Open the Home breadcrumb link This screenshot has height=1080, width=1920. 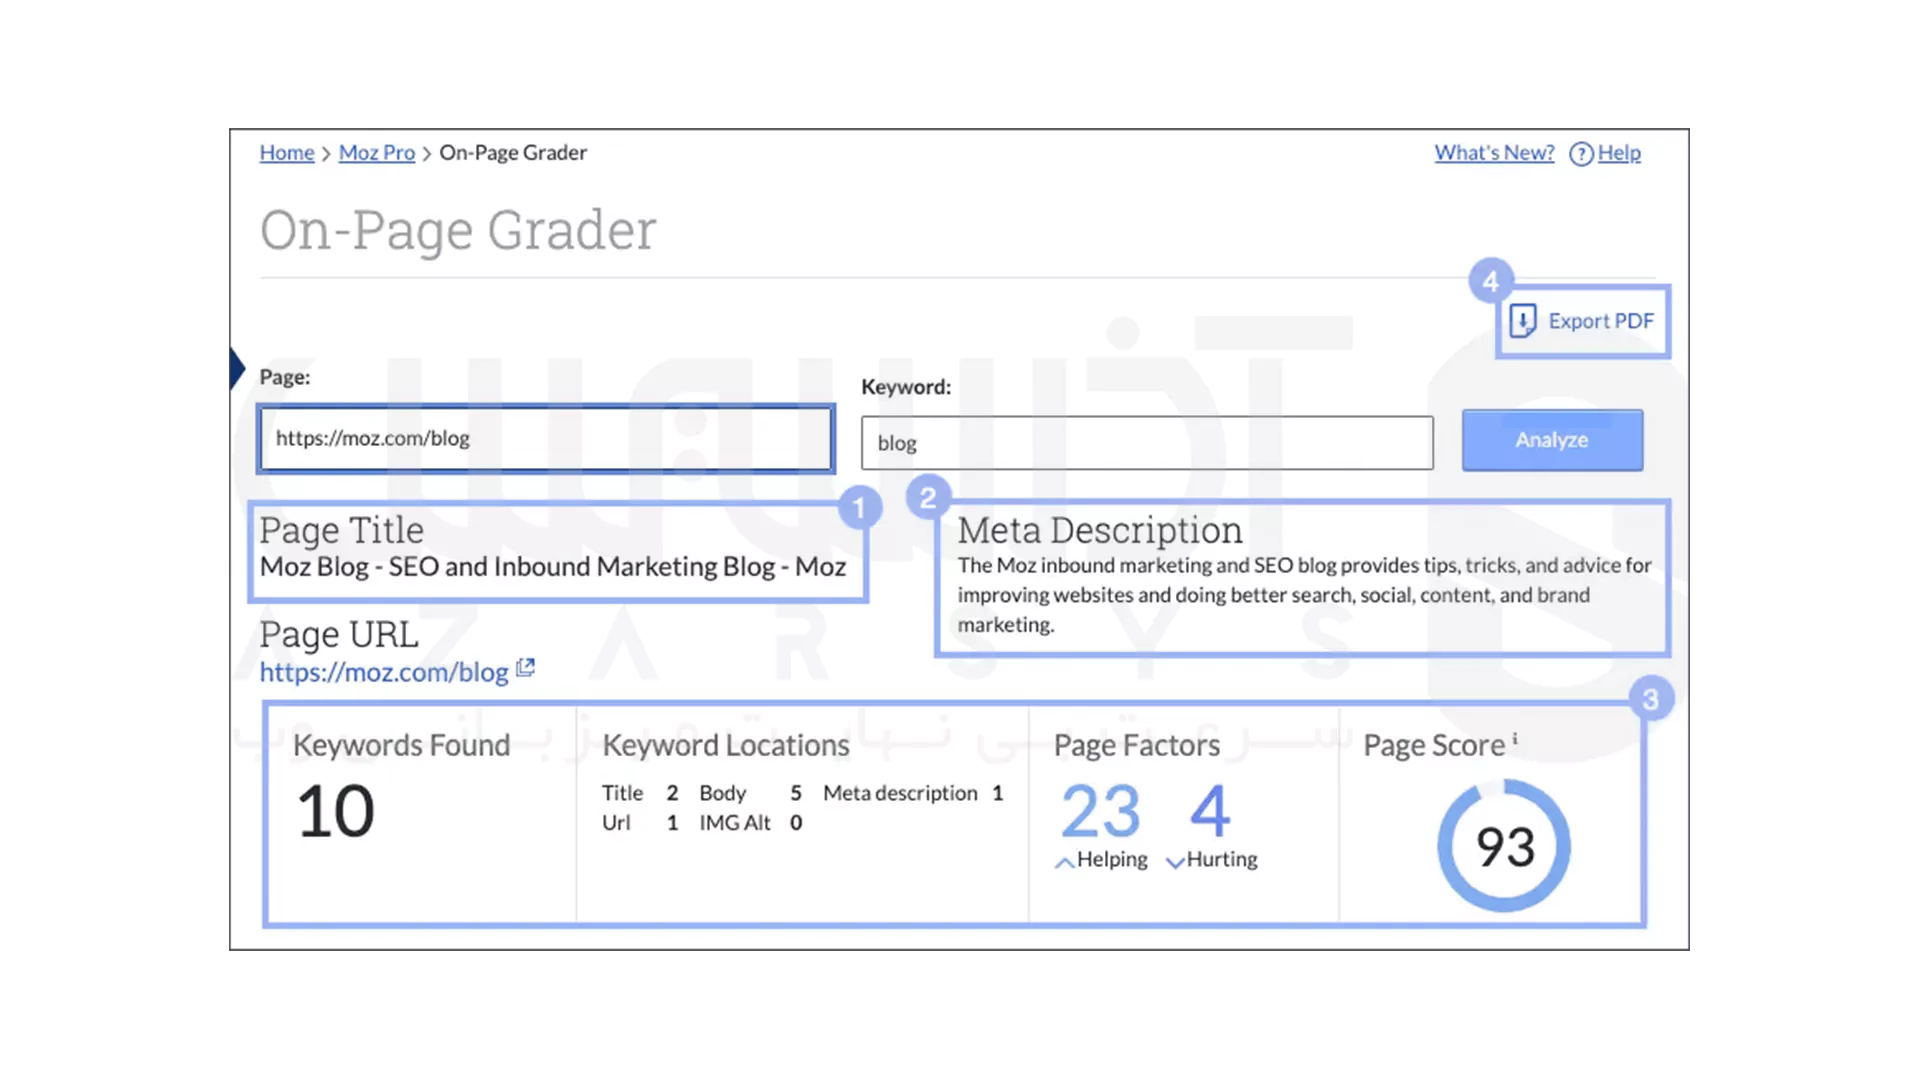coord(287,153)
